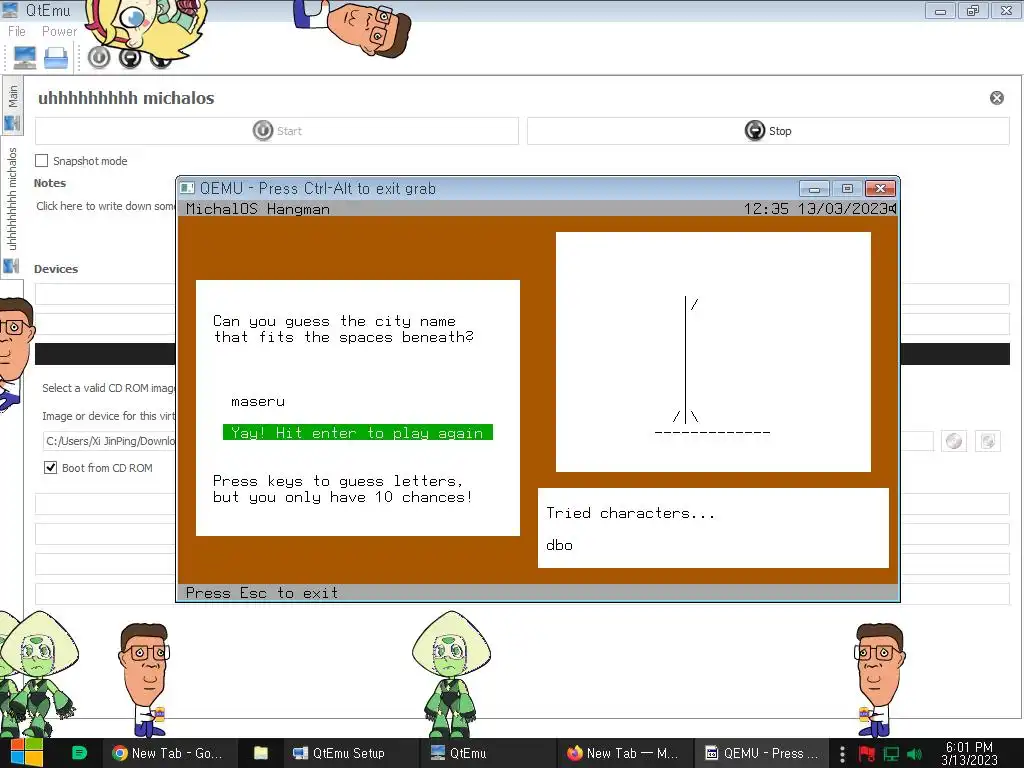Image resolution: width=1024 pixels, height=768 pixels.
Task: Open the File menu in QtEmu
Action: (17, 31)
